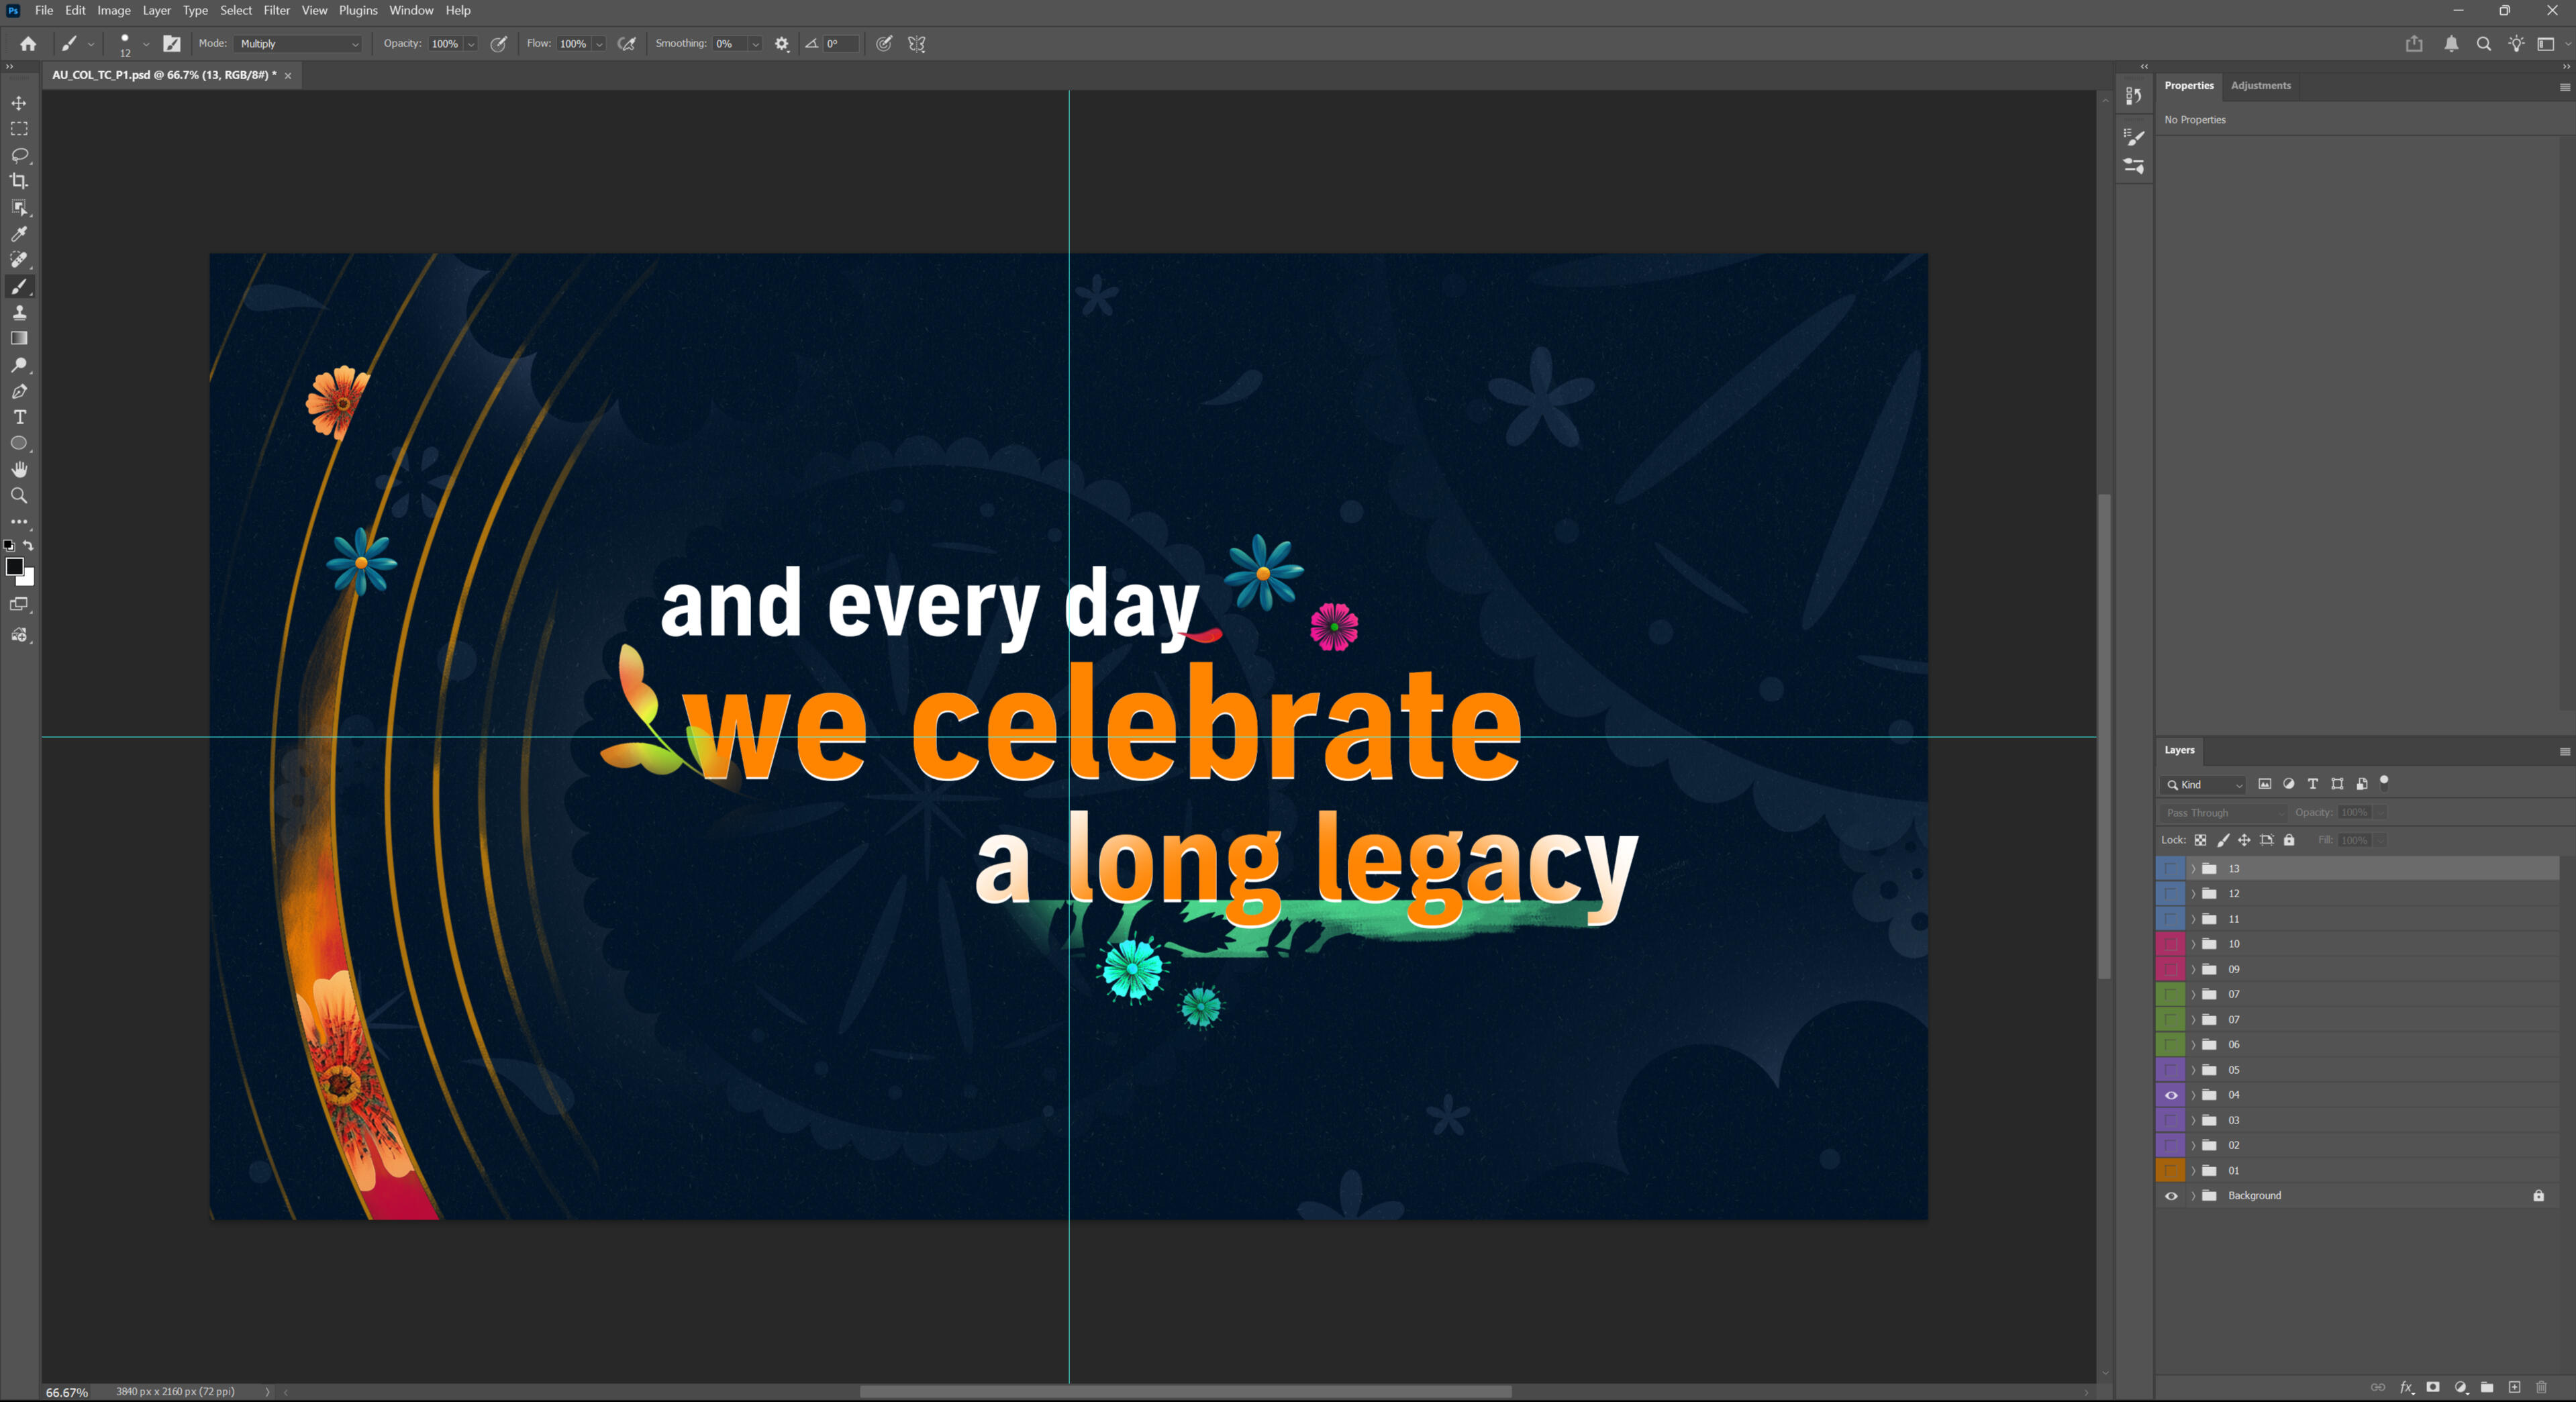
Task: Create a new group with folder icon
Action: pyautogui.click(x=2487, y=1387)
